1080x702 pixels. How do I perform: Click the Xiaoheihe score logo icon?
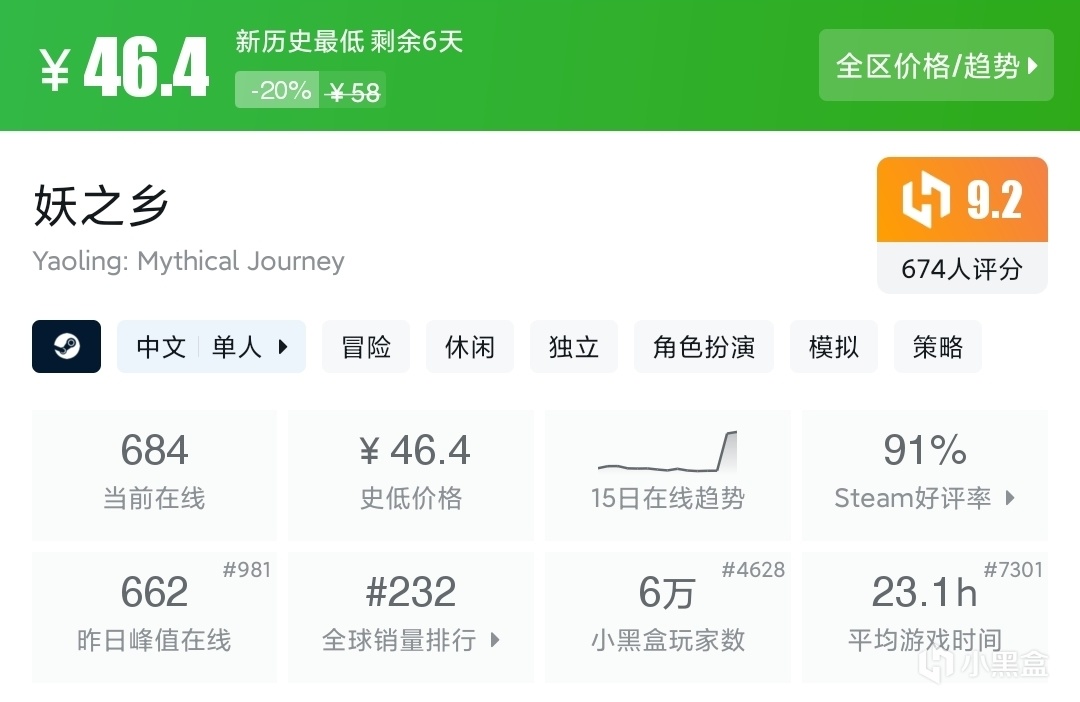(x=926, y=201)
